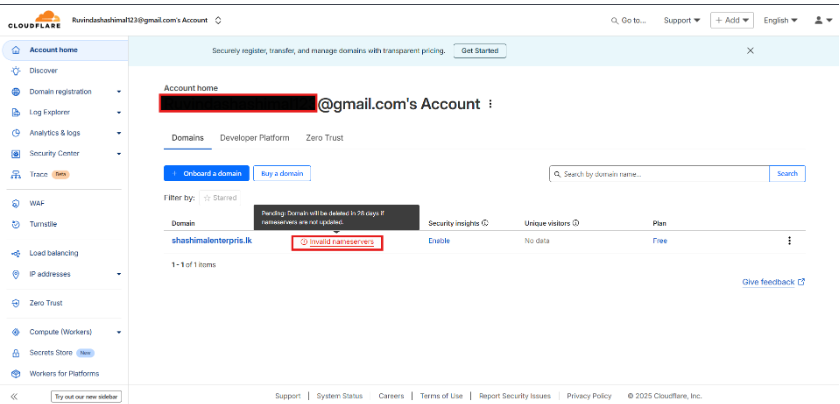840x404 pixels.
Task: Switch to the Developer Platform tab
Action: click(254, 138)
